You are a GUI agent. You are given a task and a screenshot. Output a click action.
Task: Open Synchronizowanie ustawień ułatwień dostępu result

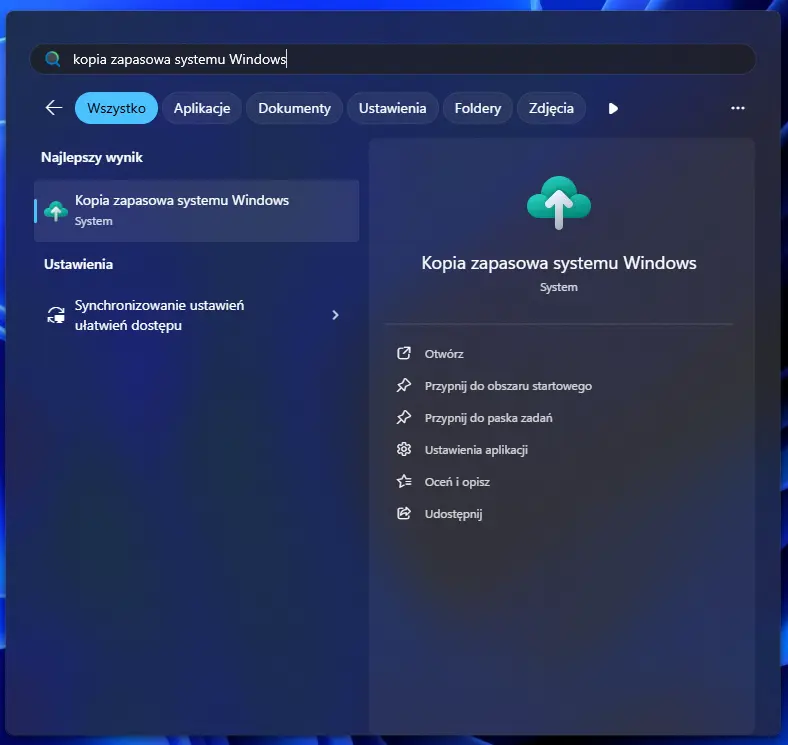coord(196,315)
